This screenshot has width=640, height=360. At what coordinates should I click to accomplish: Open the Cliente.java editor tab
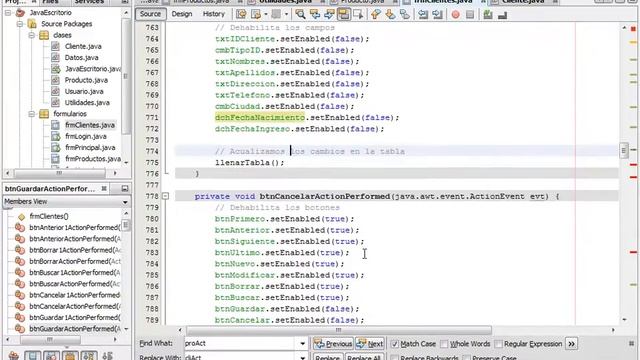pyautogui.click(x=523, y=2)
